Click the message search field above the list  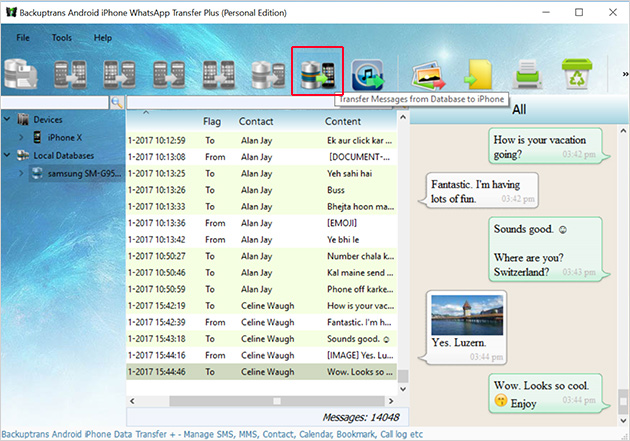click(233, 102)
